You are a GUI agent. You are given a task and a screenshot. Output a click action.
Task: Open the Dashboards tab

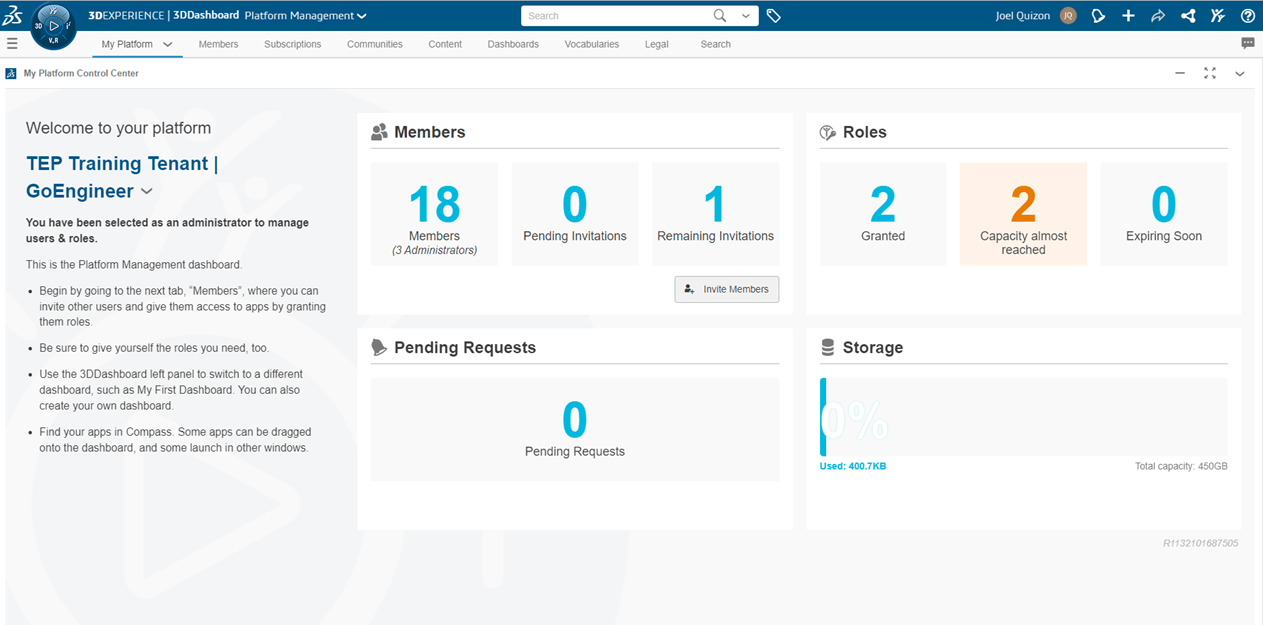point(513,44)
